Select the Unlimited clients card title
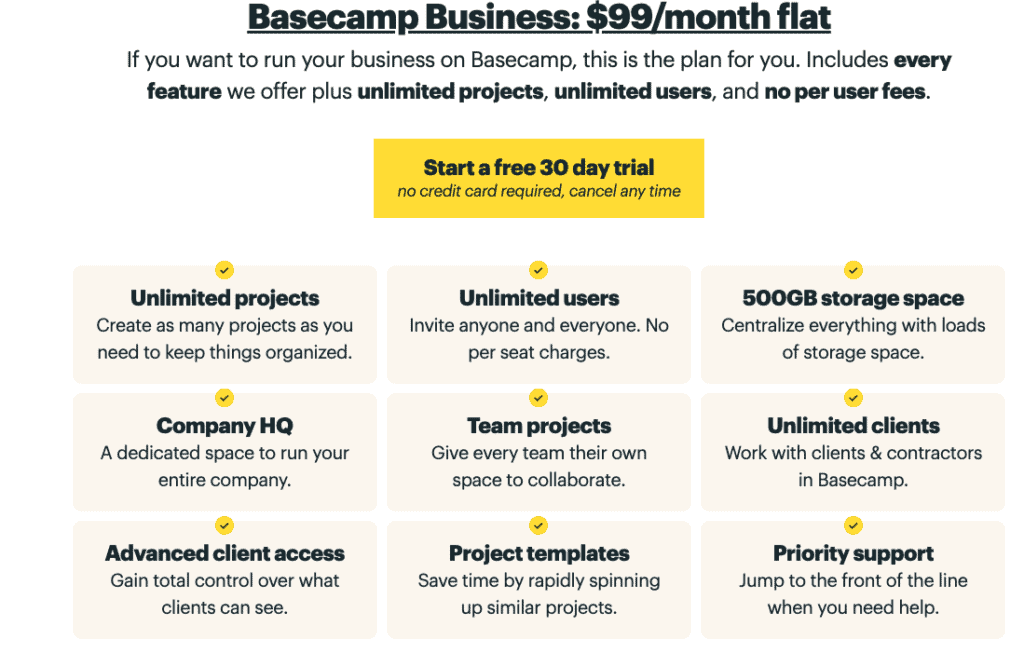This screenshot has width=1024, height=653. tap(853, 426)
